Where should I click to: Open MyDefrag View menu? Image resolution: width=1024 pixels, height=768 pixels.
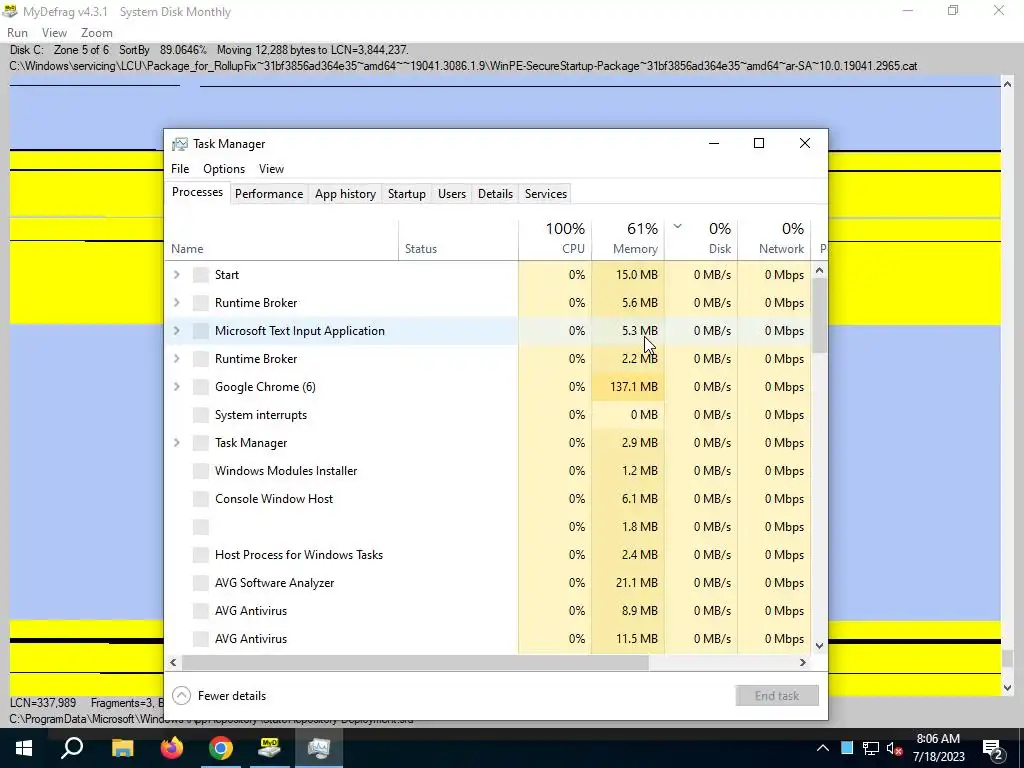[x=54, y=33]
